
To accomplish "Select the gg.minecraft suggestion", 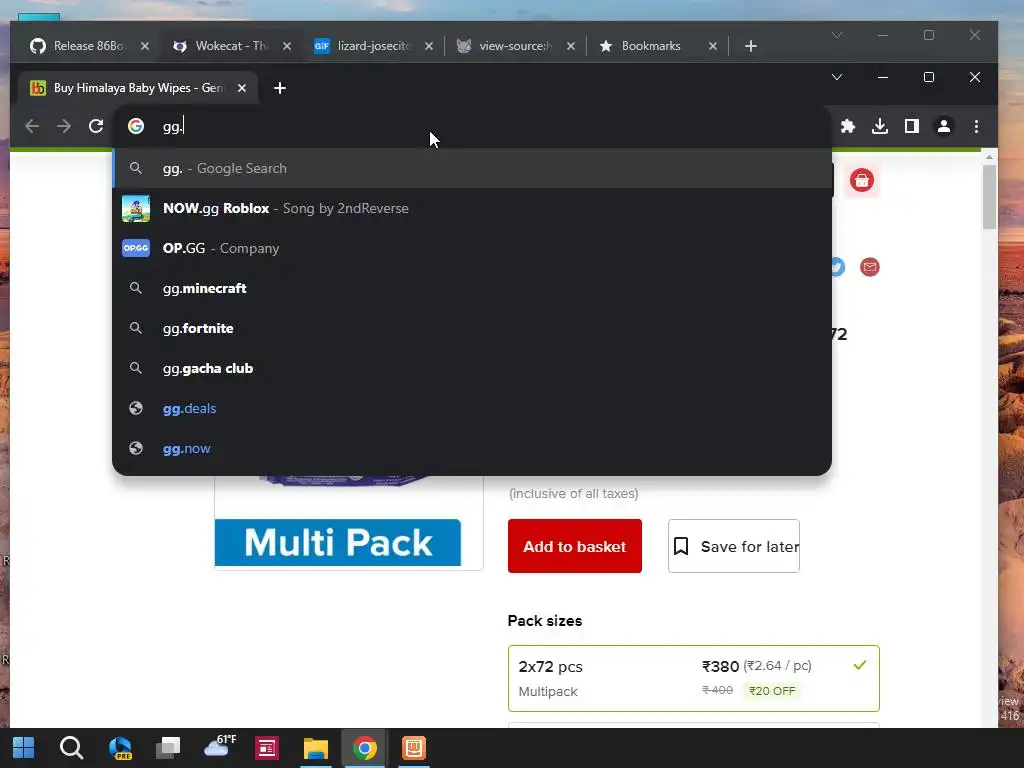I will (x=472, y=288).
